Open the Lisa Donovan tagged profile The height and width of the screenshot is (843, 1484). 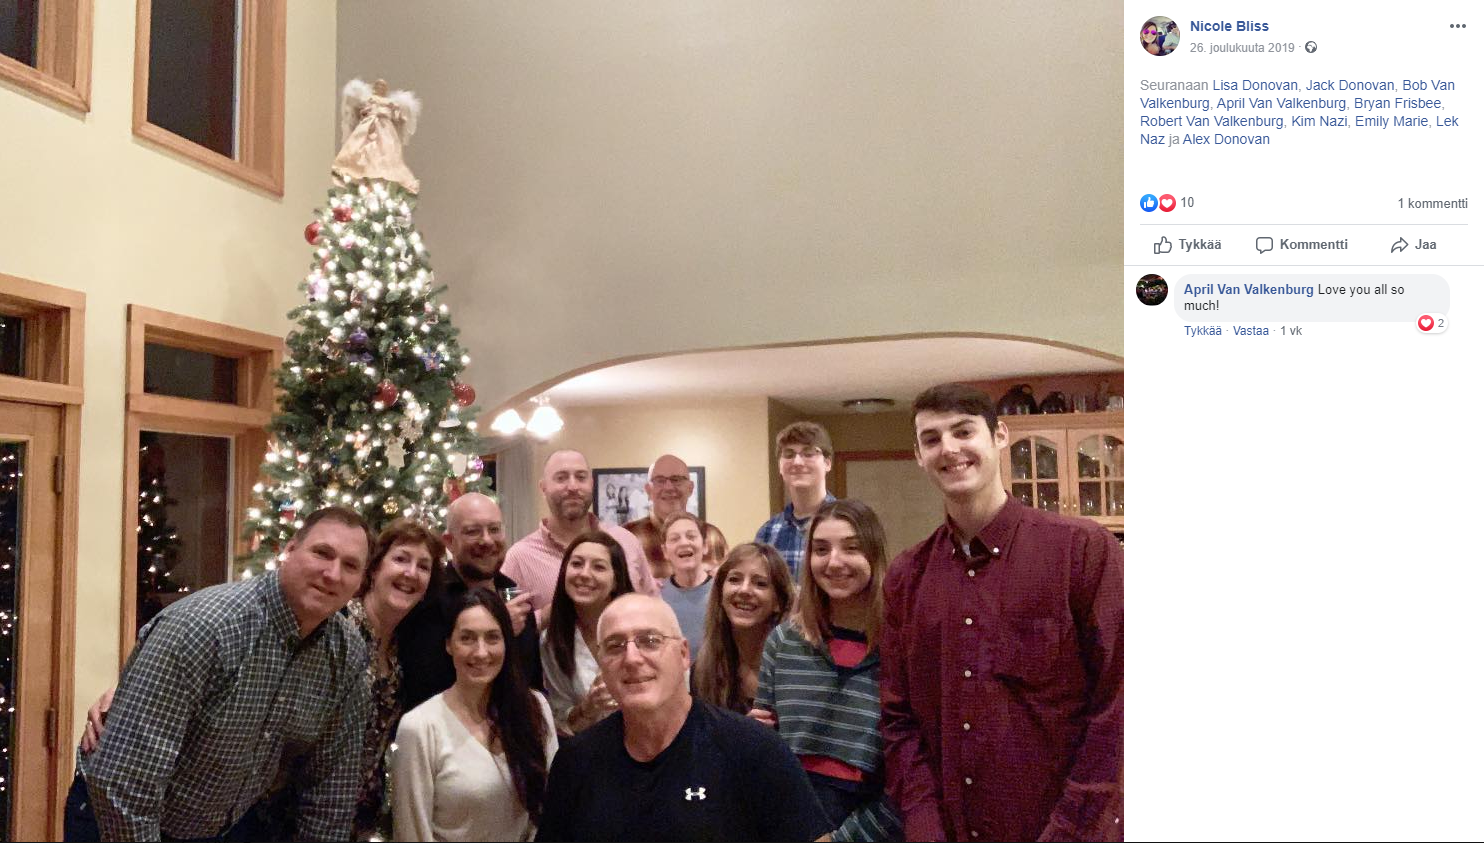click(x=1255, y=85)
